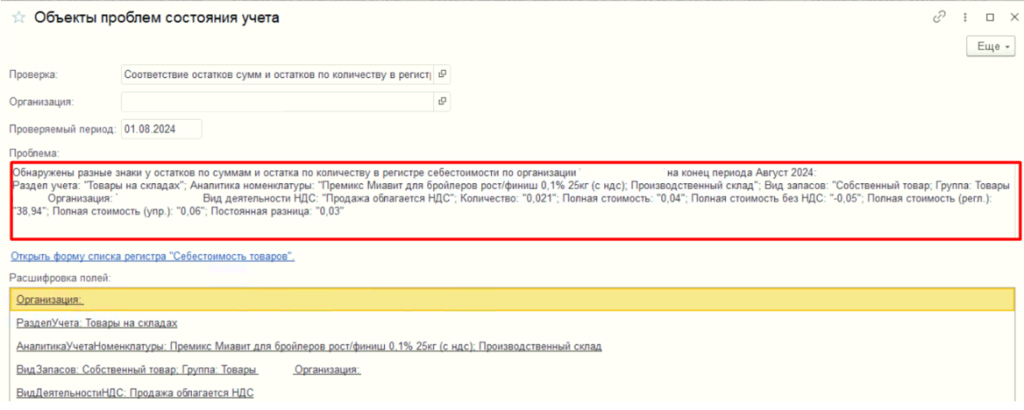Open the АналитикаУчетаНоменклатуры Премикс Миавит row

(x=309, y=346)
